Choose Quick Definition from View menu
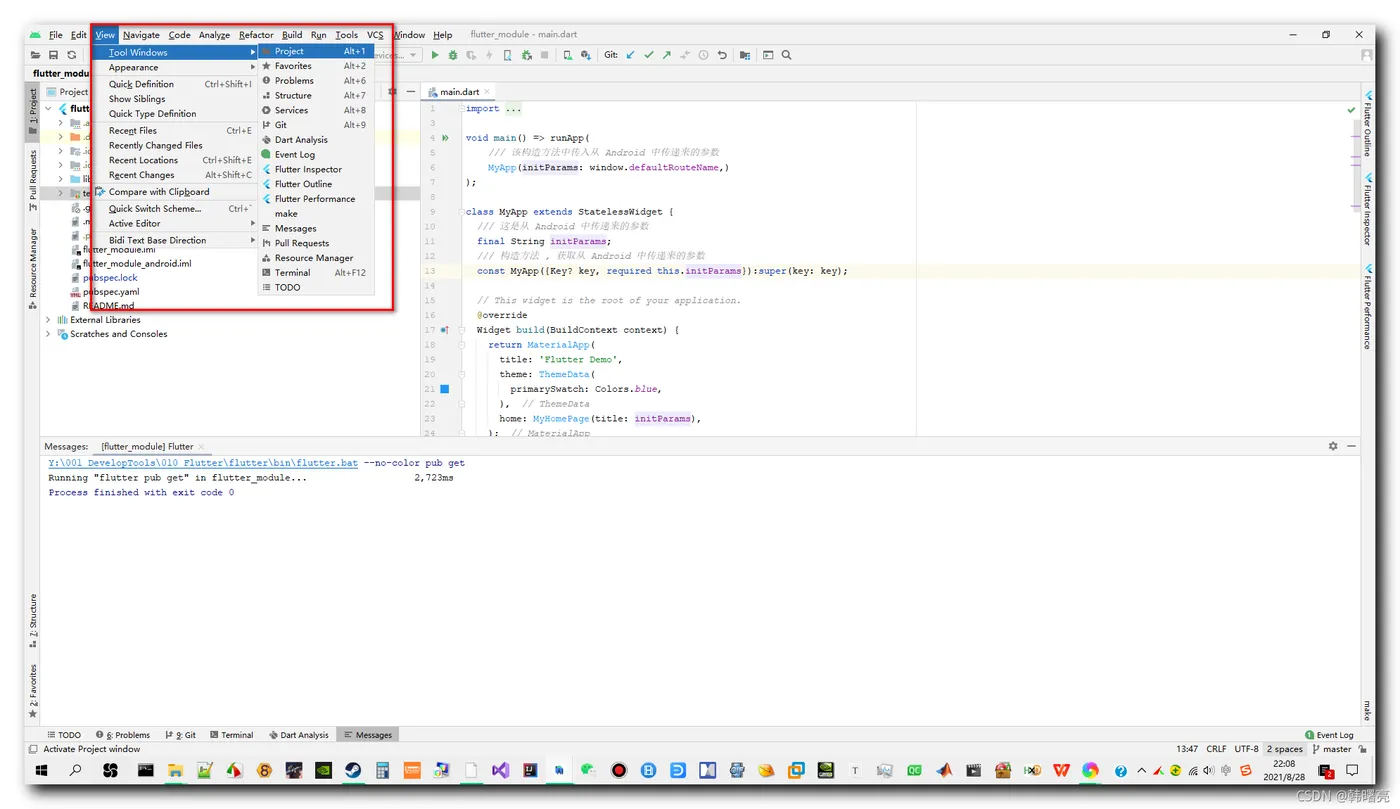The height and width of the screenshot is (809, 1400). tap(177, 84)
